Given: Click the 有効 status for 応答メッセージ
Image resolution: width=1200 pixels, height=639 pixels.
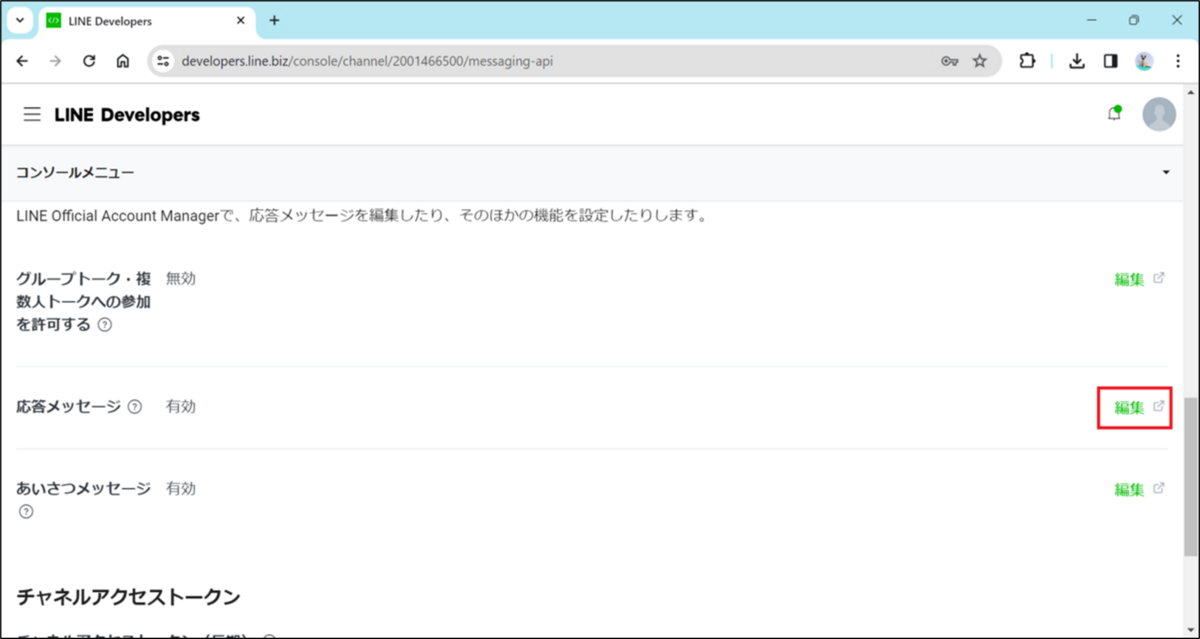Looking at the screenshot, I should click(181, 406).
